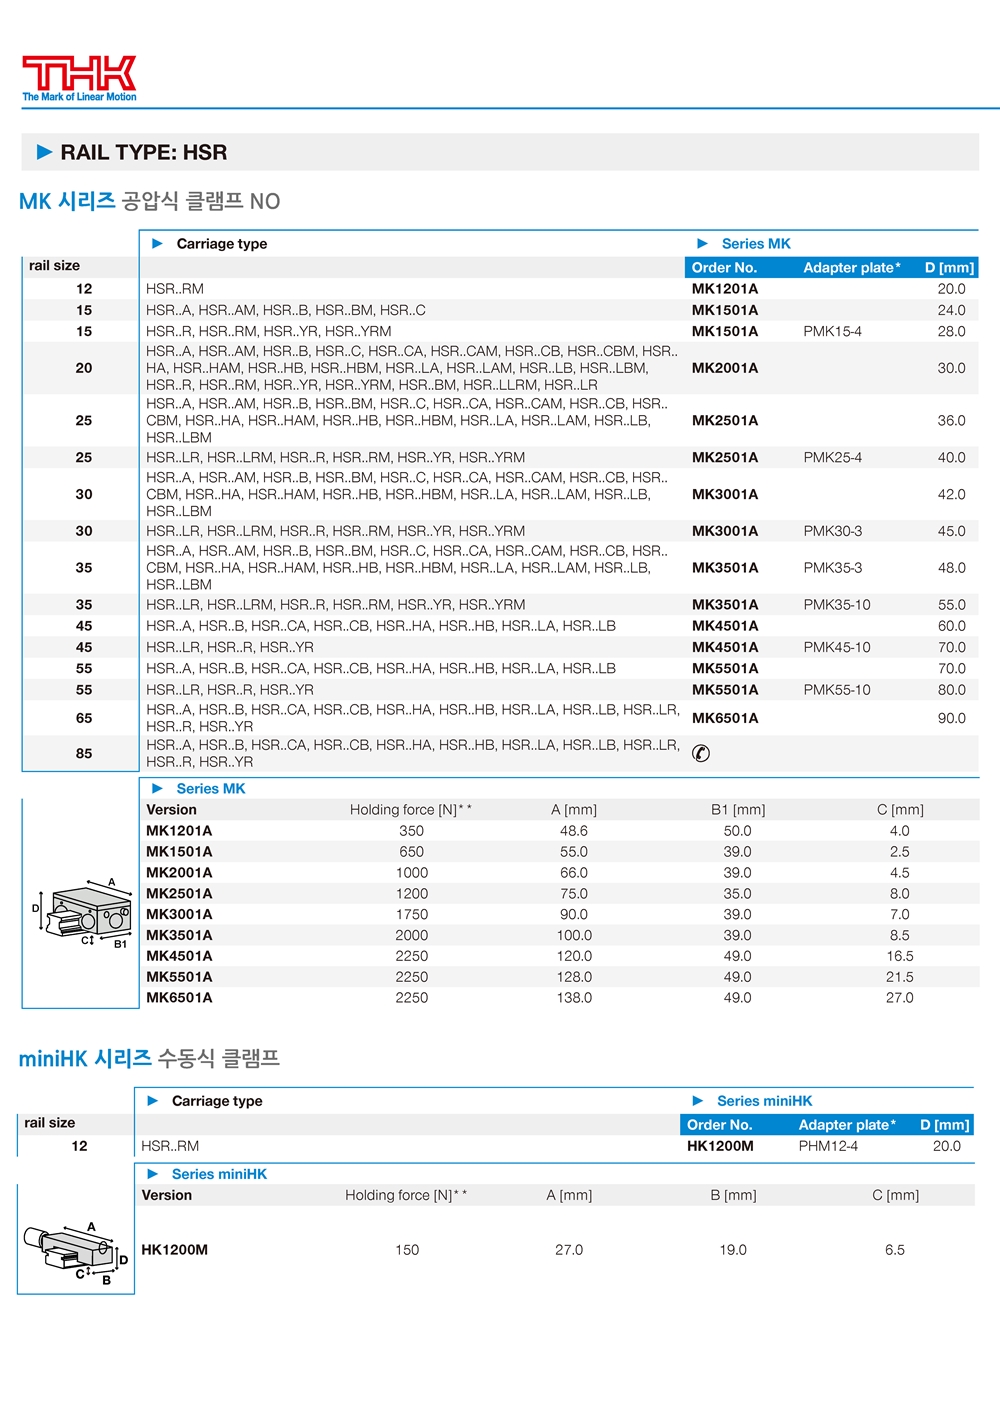The width and height of the screenshot is (1000, 1415).
Task: Click adapter plate PMK25-4
Action: [832, 457]
